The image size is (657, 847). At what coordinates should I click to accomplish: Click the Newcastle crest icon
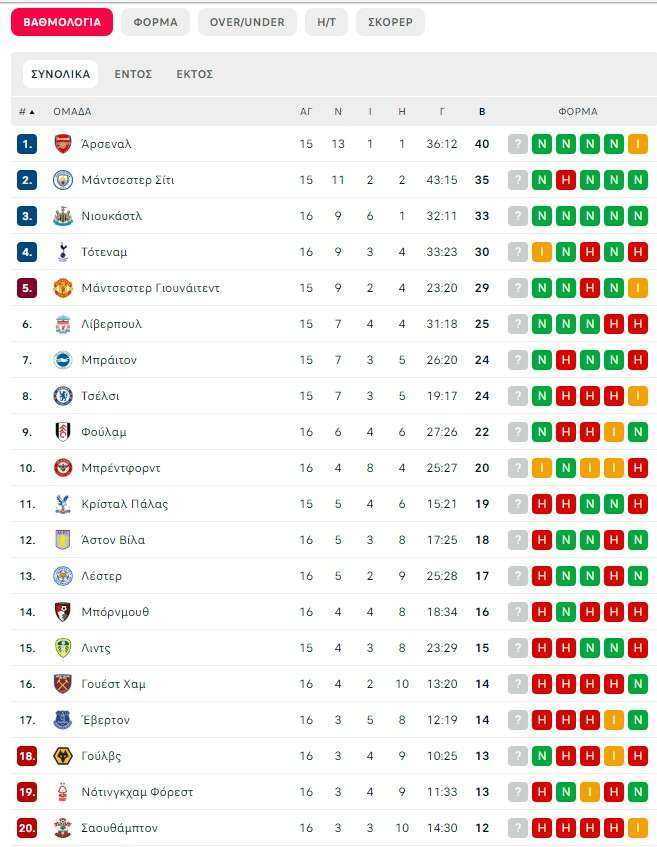click(x=63, y=216)
